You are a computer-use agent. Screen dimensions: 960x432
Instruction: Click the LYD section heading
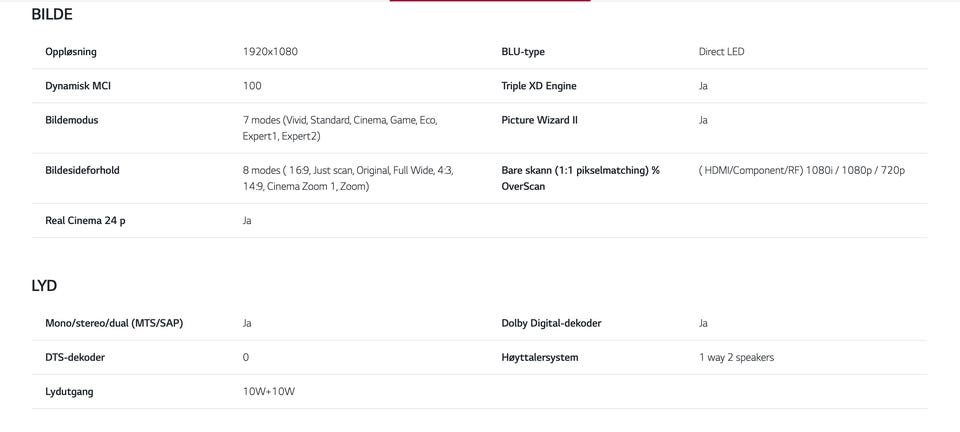coord(44,286)
